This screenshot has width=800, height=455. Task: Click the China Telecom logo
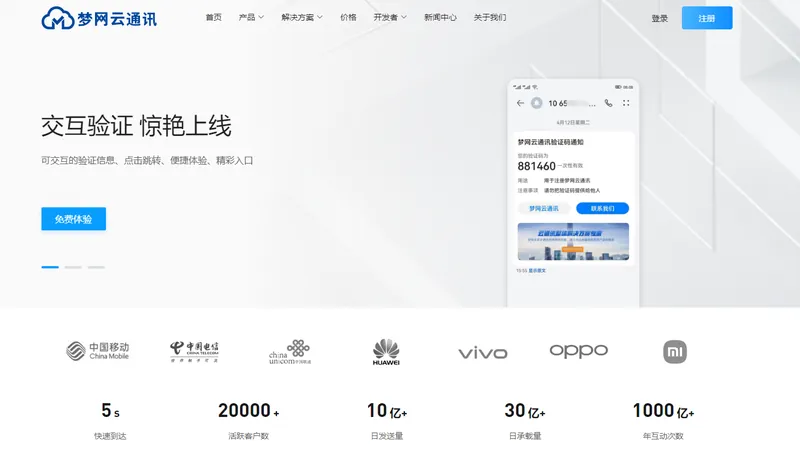[x=194, y=351]
